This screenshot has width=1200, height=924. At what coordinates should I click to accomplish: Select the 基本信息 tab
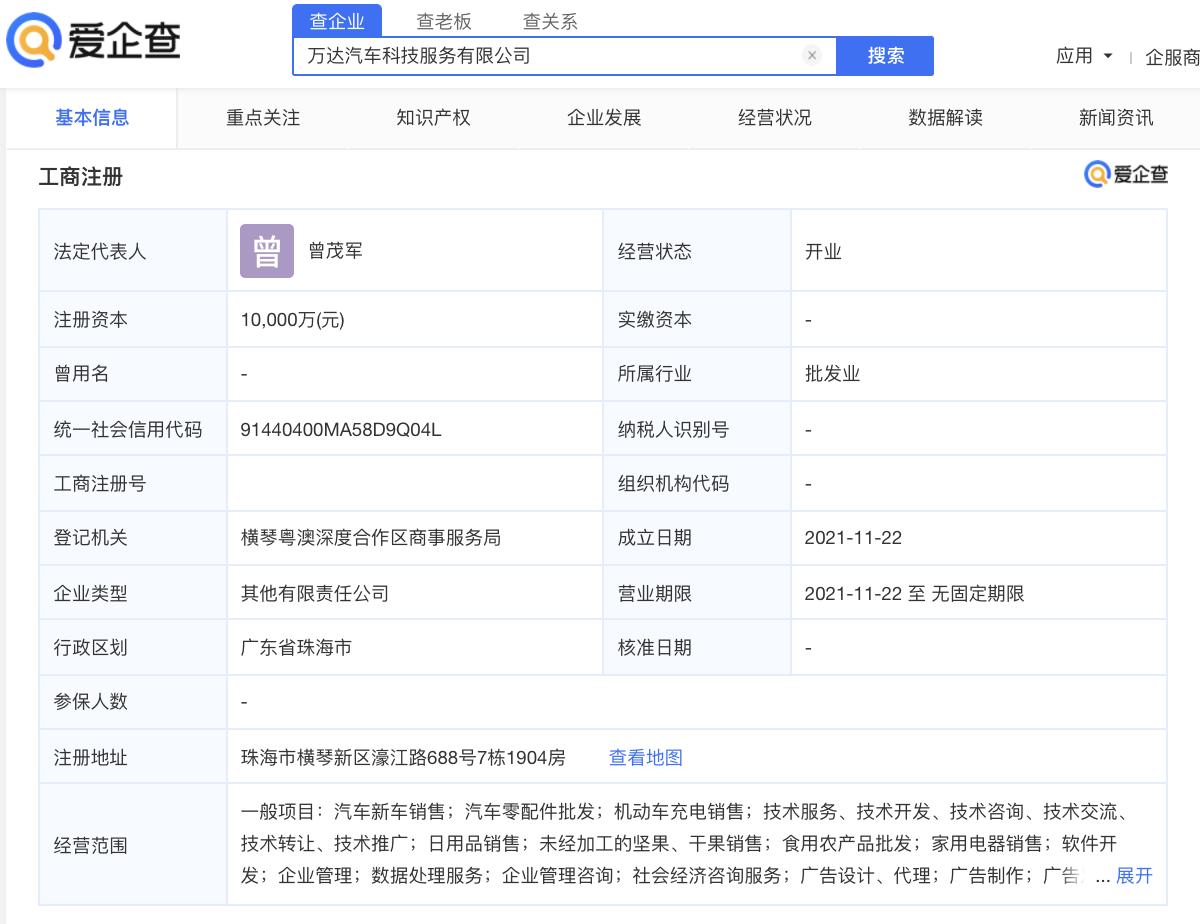point(92,118)
